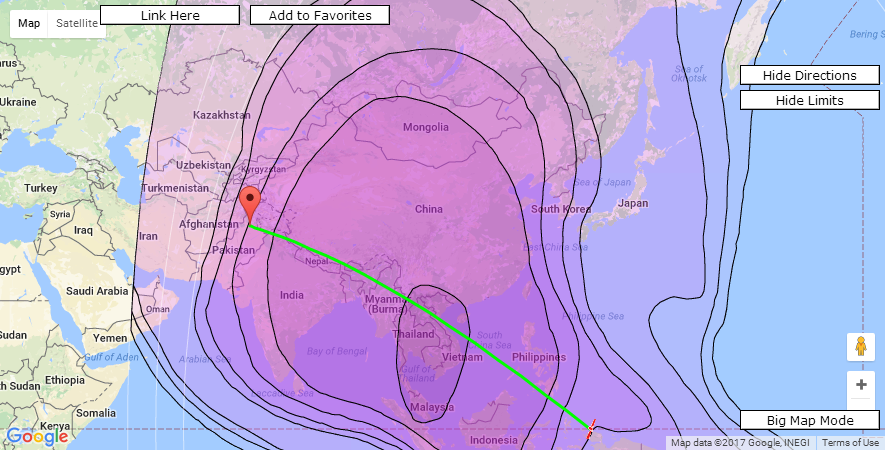This screenshot has height=452, width=888.
Task: Click the China label on the map
Action: (428, 209)
